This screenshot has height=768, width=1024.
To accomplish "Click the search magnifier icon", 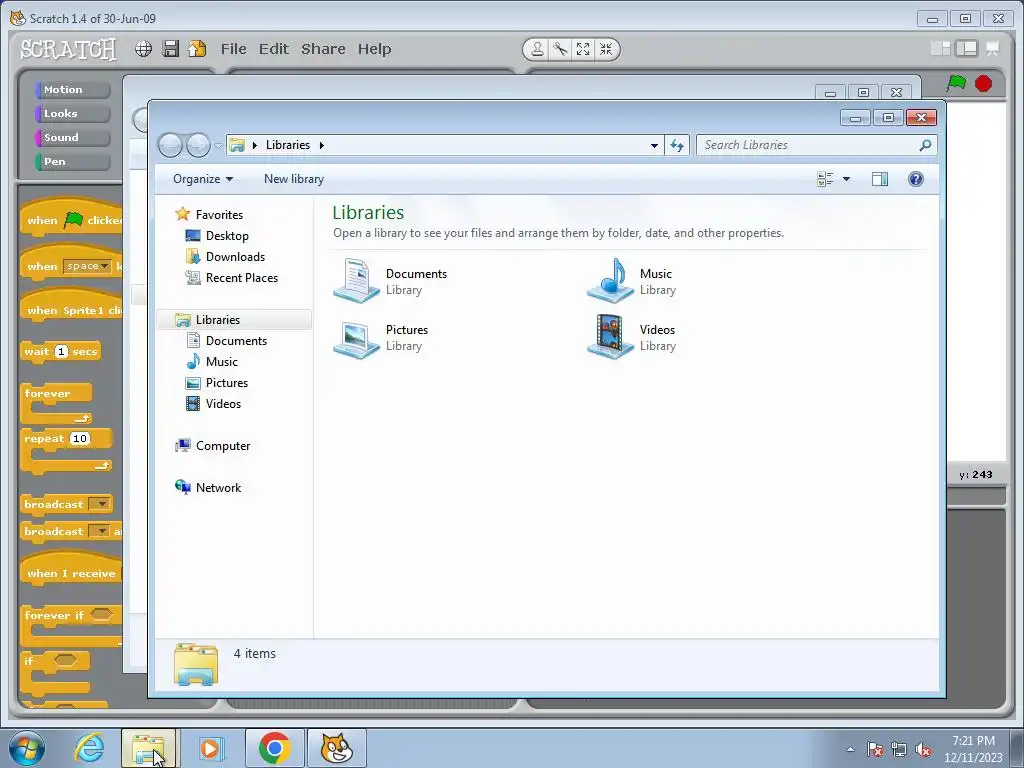I will pyautogui.click(x=925, y=145).
